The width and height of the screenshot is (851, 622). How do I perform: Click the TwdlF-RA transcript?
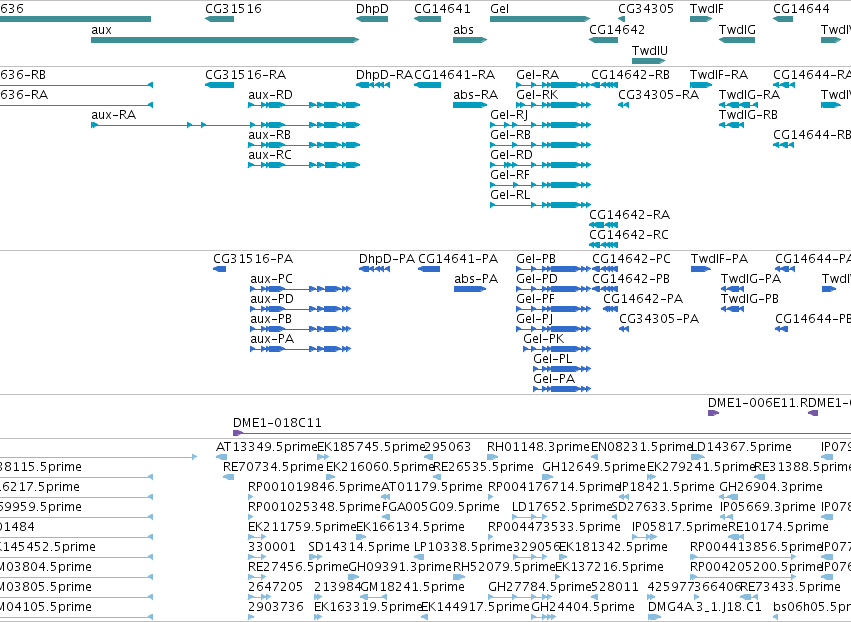pos(701,85)
